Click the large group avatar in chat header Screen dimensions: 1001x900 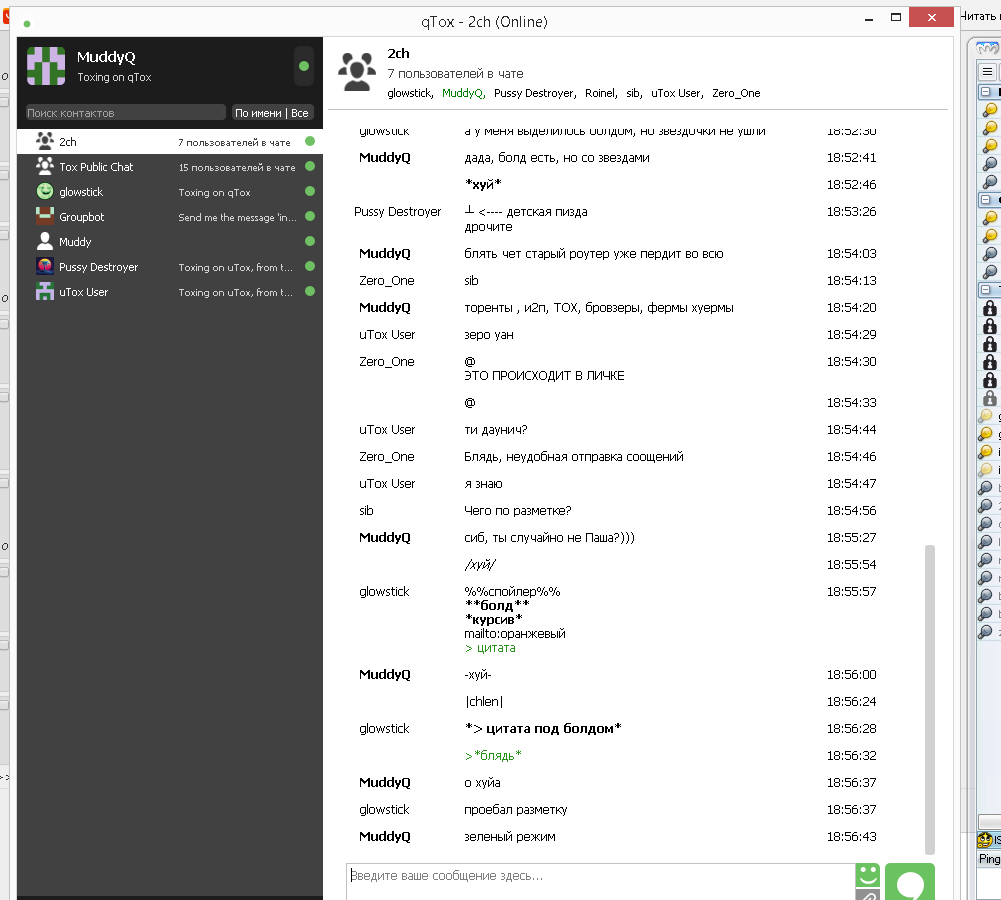(357, 71)
